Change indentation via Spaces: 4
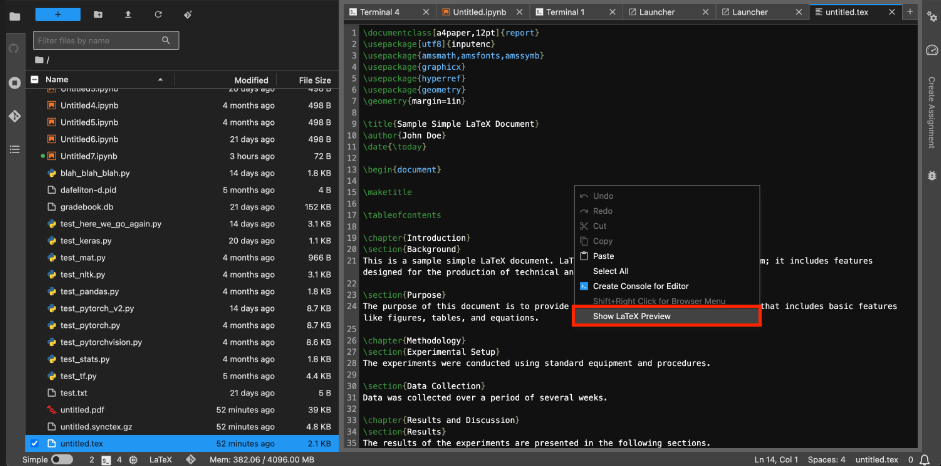 click(827, 460)
